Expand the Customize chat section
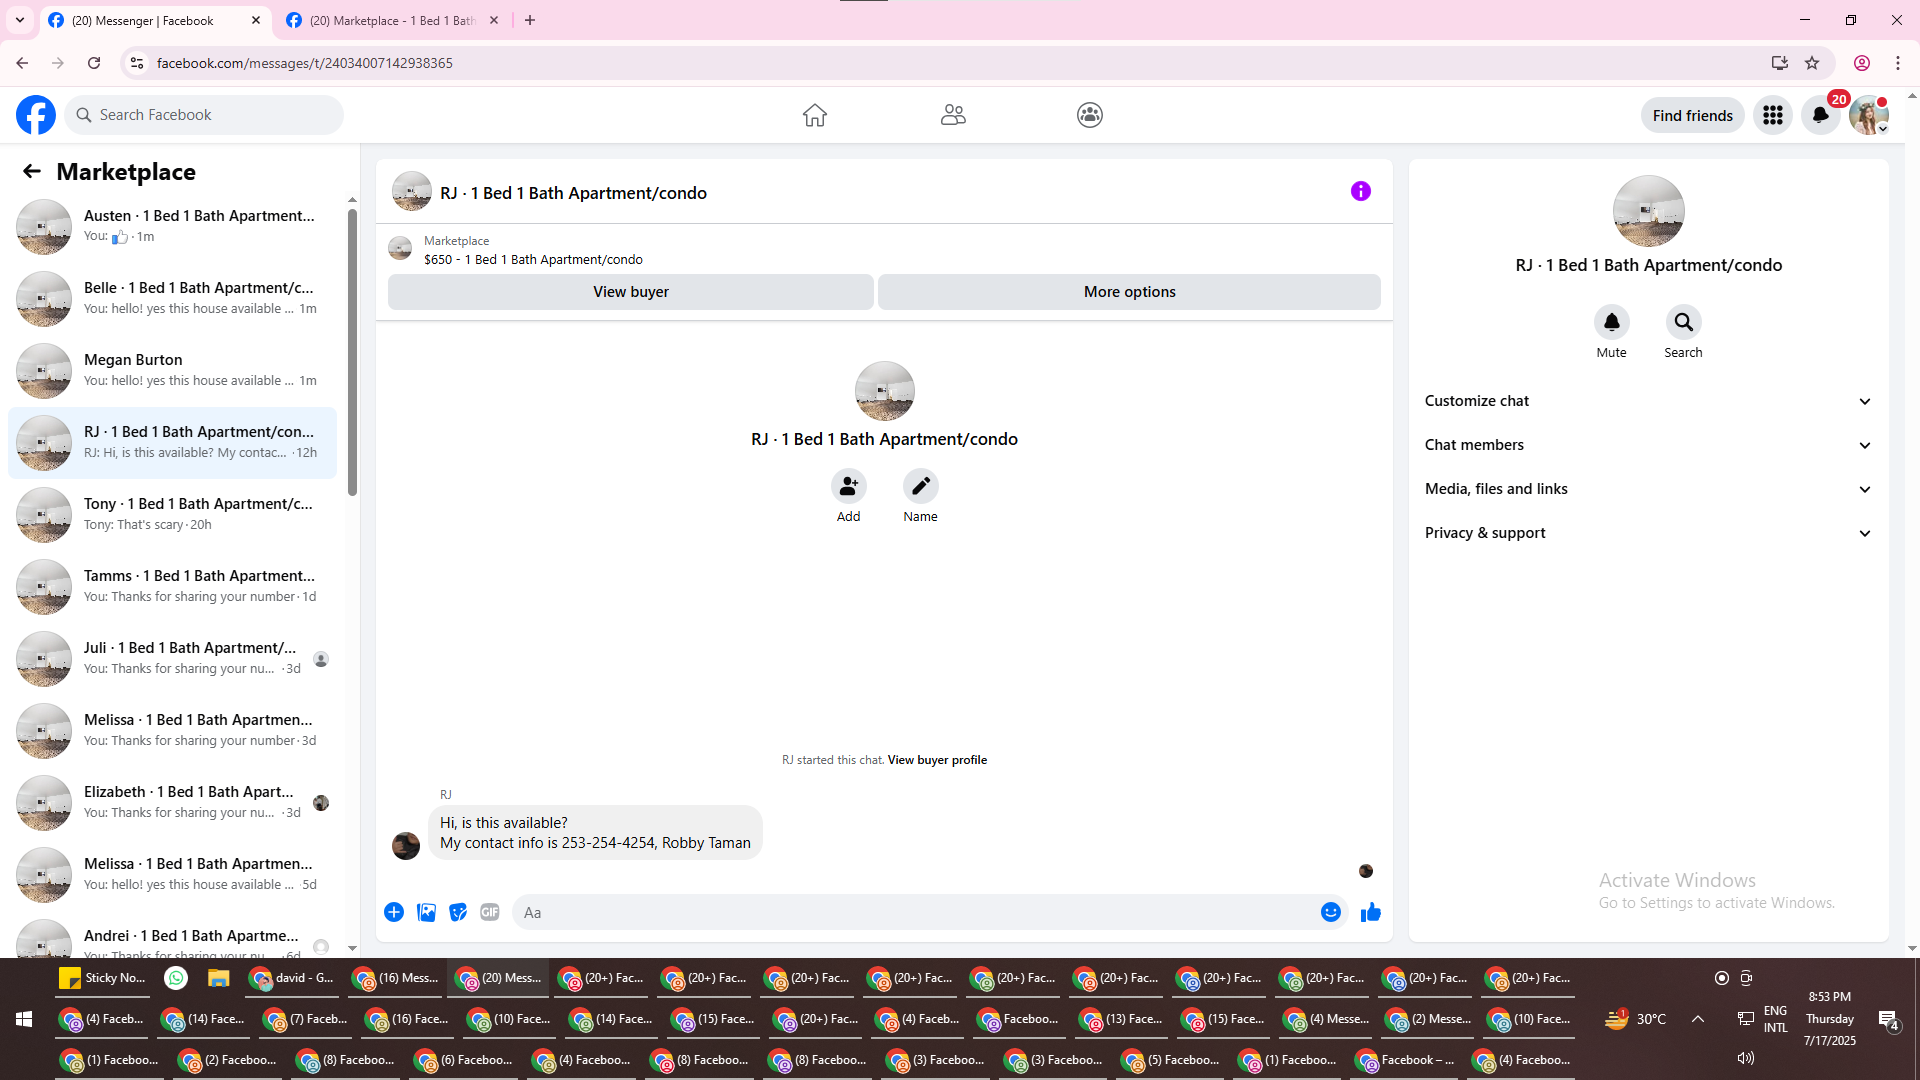1920x1080 pixels. 1649,401
